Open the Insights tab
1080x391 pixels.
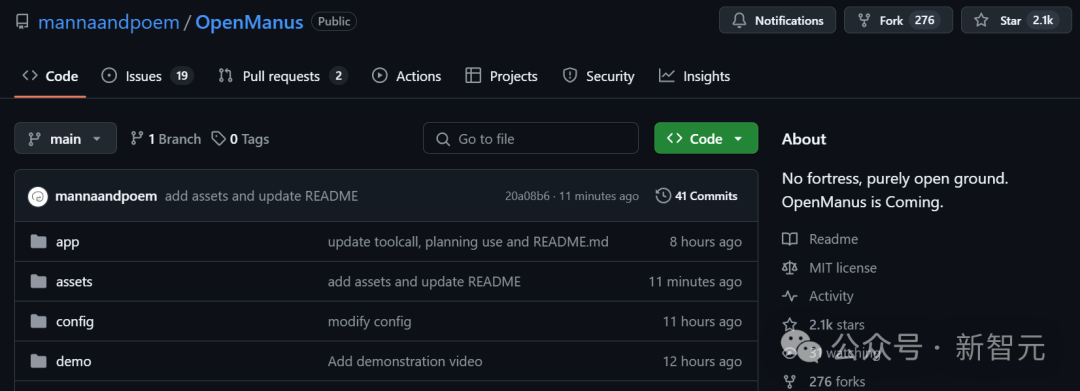[x=694, y=76]
